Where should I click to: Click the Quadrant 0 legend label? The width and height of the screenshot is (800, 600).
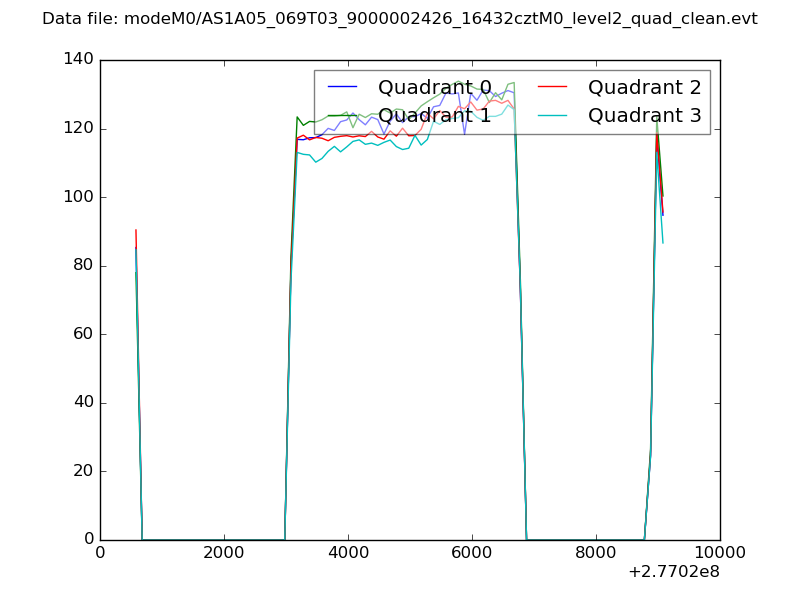click(x=434, y=87)
